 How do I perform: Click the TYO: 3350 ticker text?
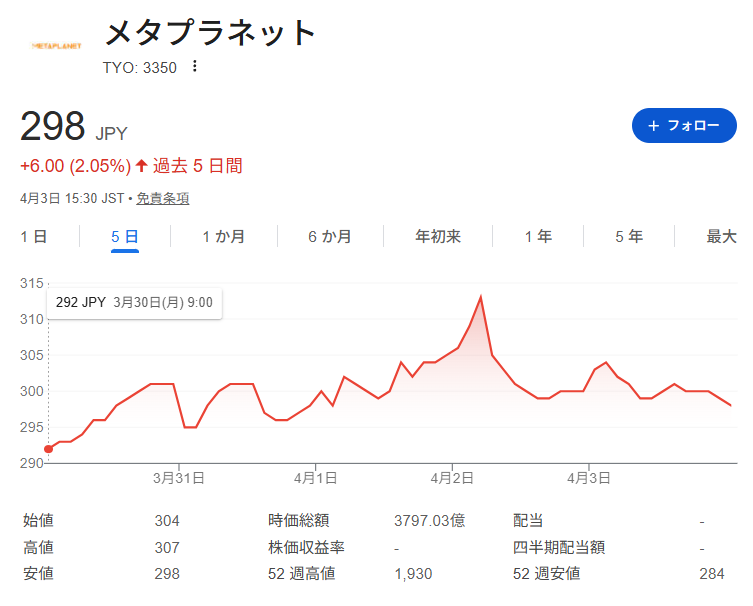pos(140,68)
